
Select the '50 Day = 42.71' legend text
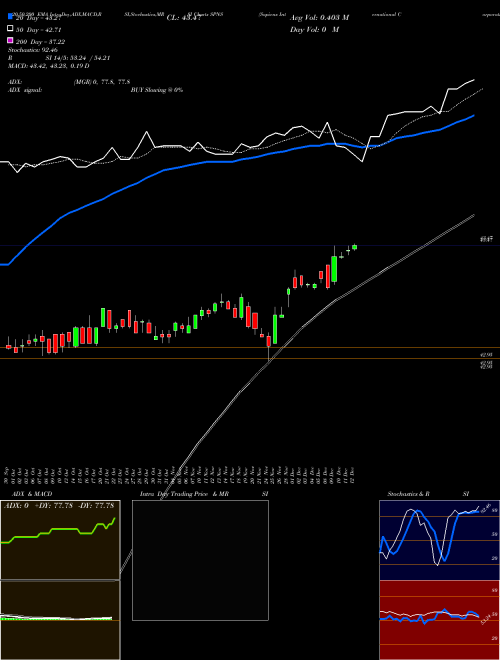click(39, 30)
